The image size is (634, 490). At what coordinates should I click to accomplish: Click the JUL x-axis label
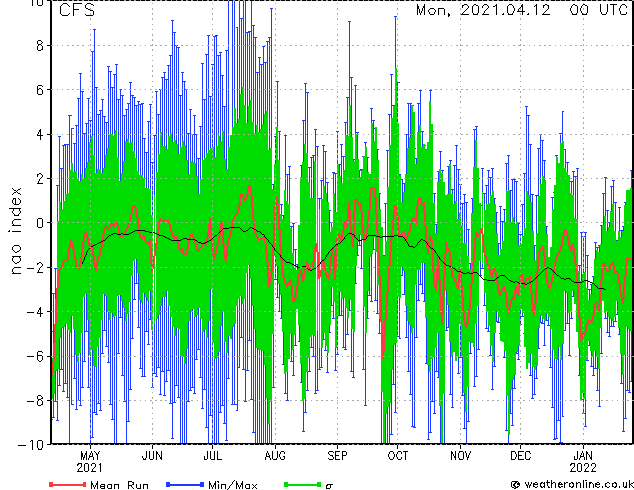tap(212, 456)
